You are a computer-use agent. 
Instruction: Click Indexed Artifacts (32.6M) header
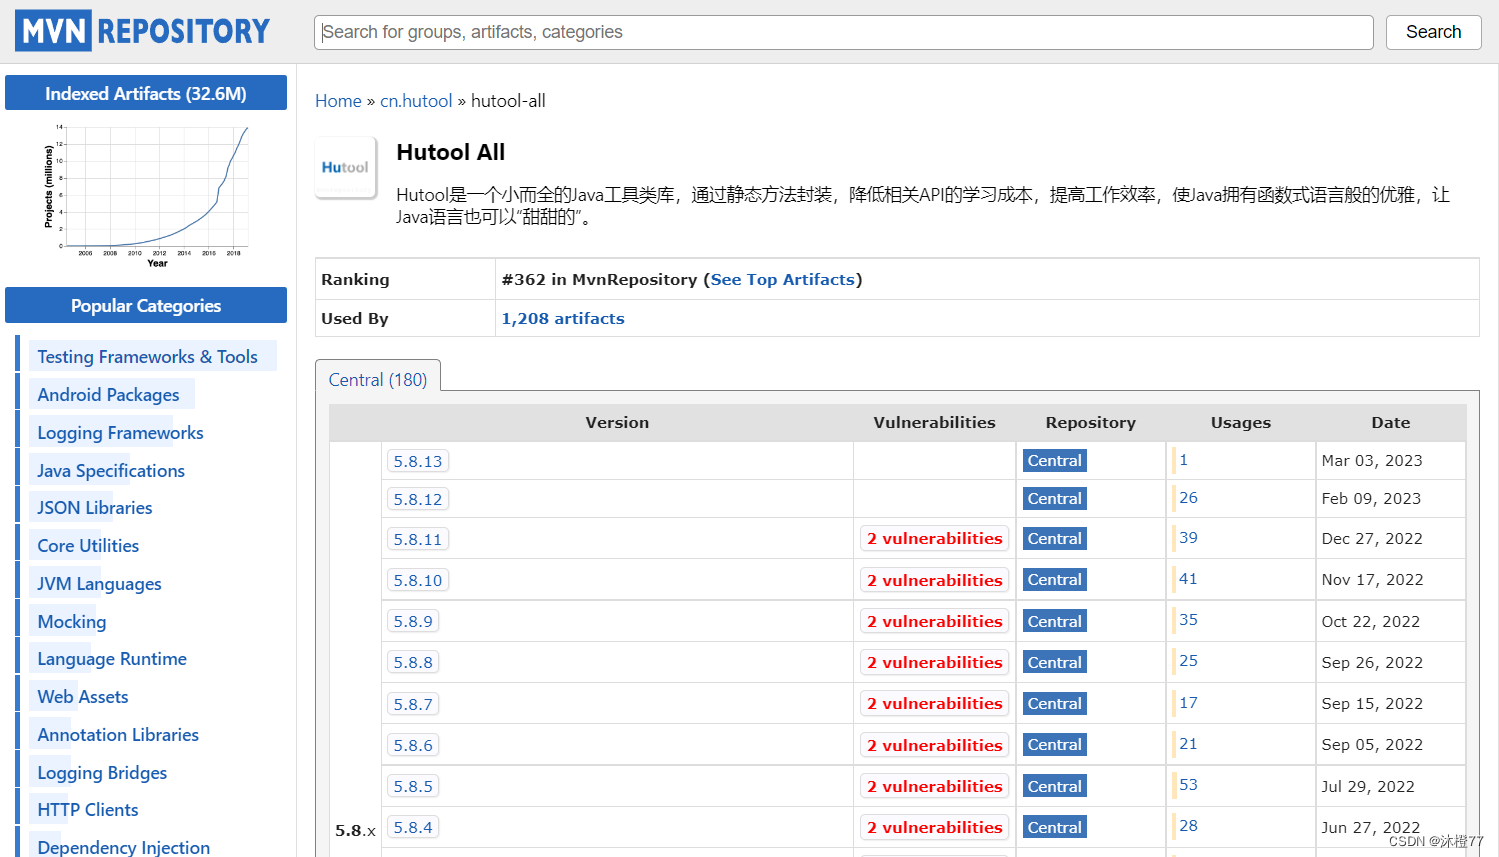(146, 93)
